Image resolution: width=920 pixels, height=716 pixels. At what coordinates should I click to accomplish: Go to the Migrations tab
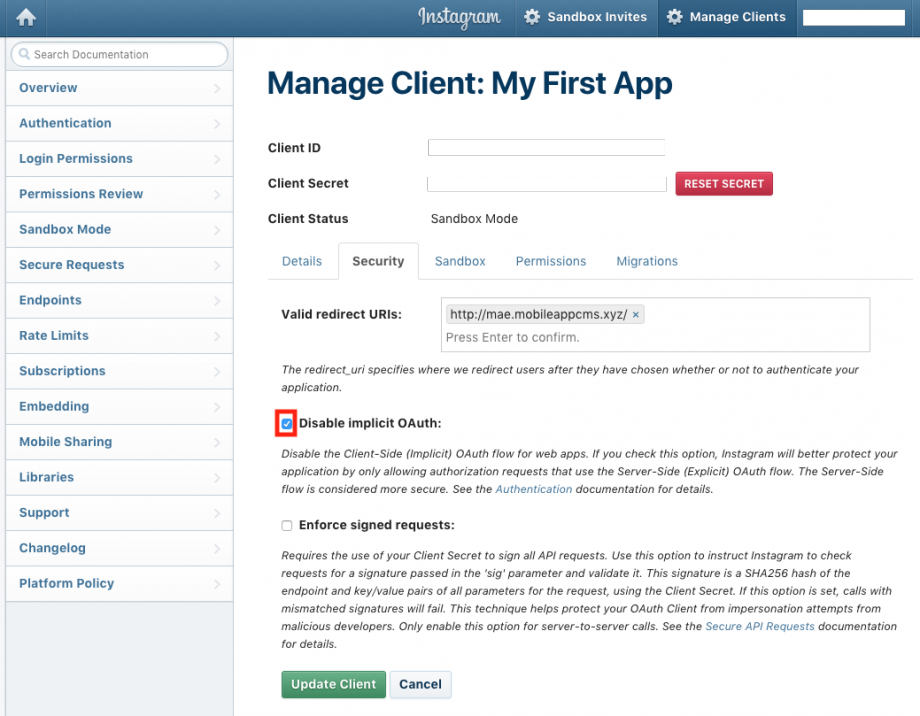tap(647, 261)
